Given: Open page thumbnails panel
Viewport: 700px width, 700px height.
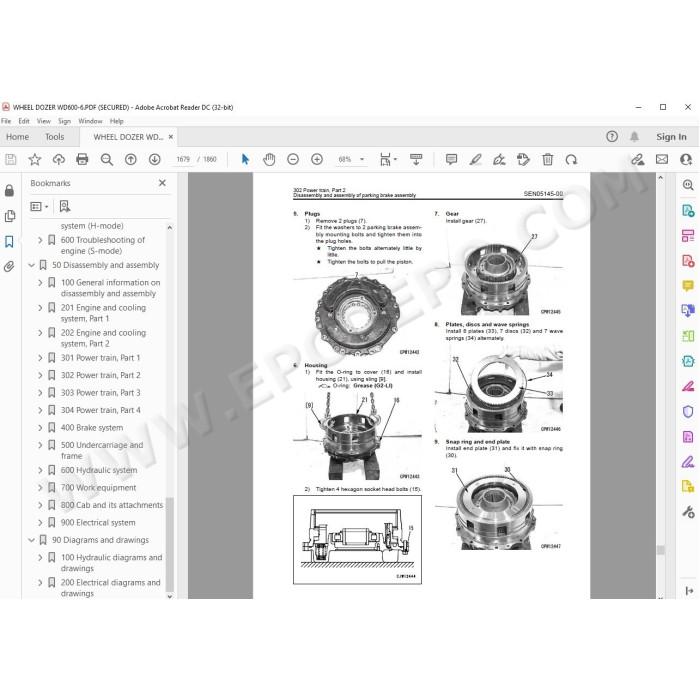Looking at the screenshot, I should coord(9,217).
